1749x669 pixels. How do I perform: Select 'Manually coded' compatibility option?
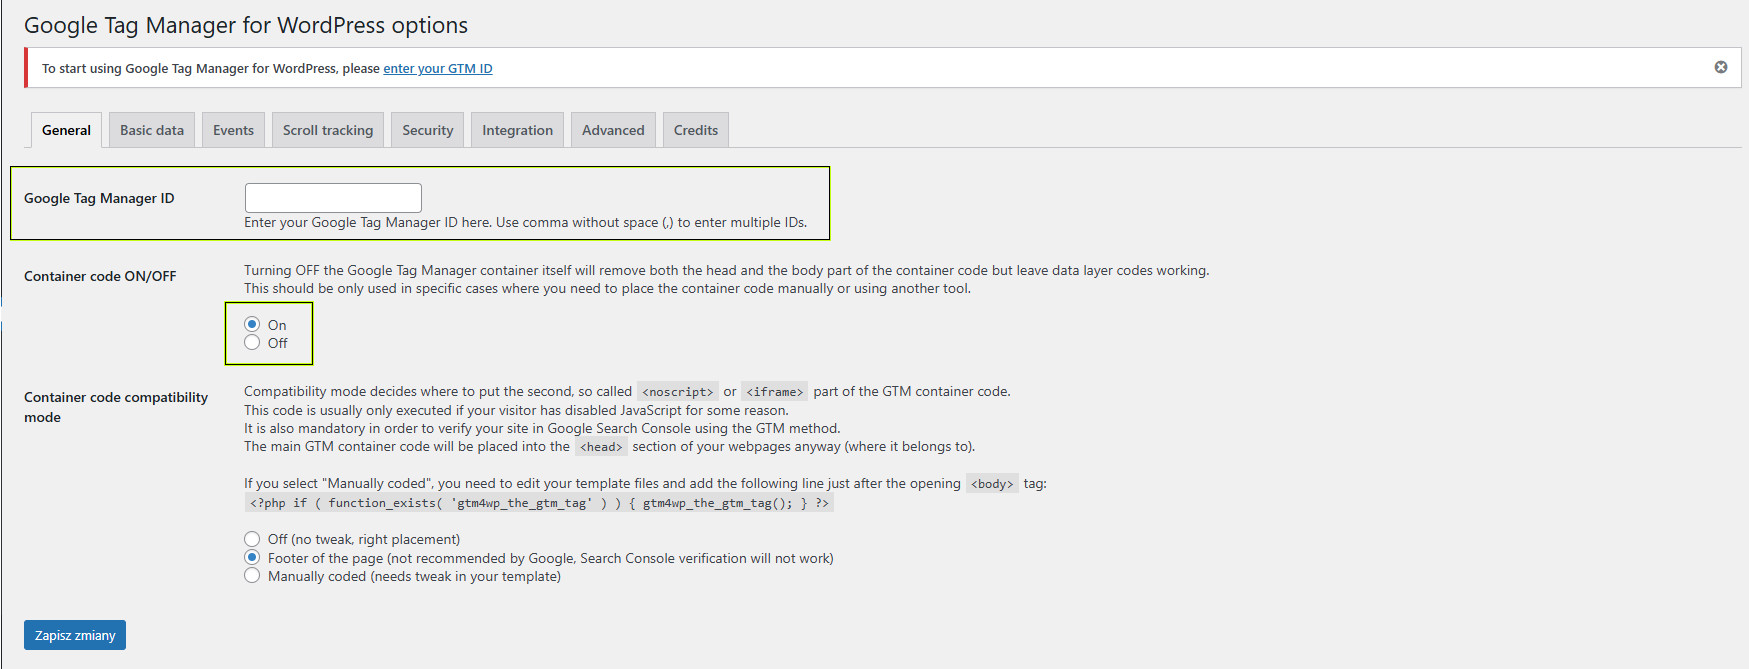(252, 575)
